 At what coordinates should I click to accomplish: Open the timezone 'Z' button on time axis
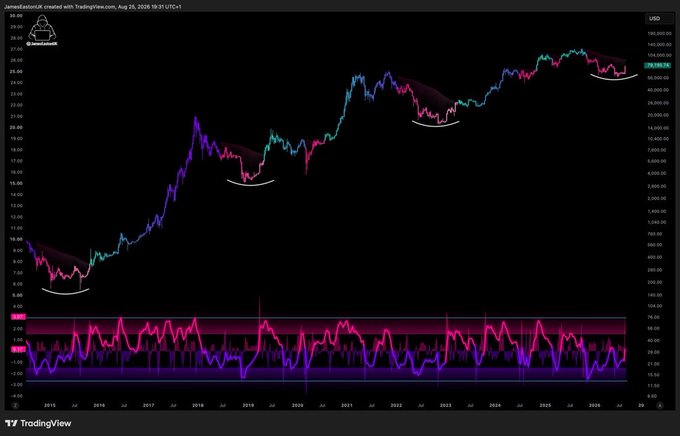(x=16, y=405)
